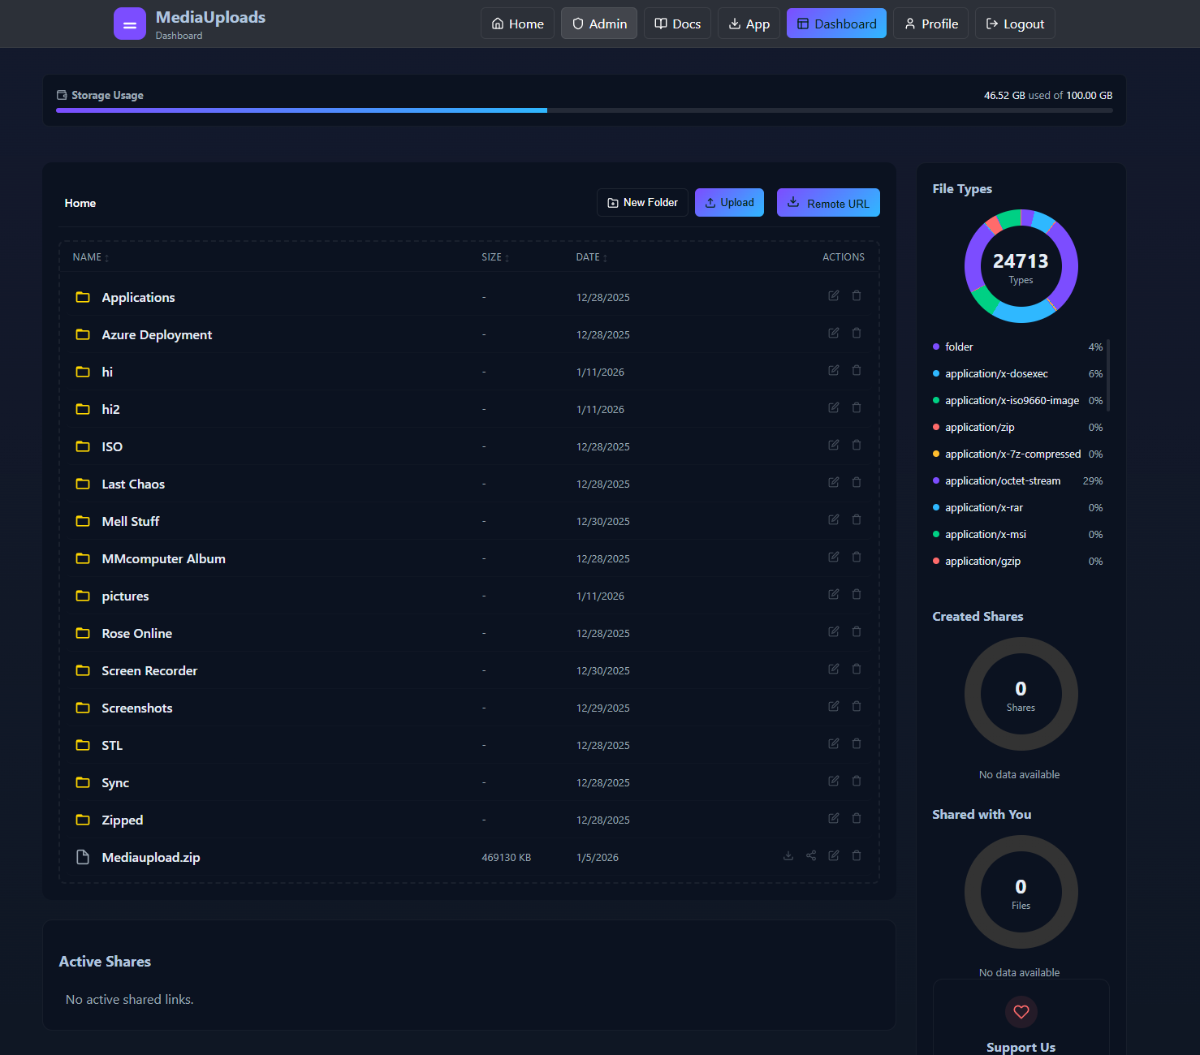This screenshot has width=1200, height=1055.
Task: Click the Upload button
Action: tap(729, 203)
